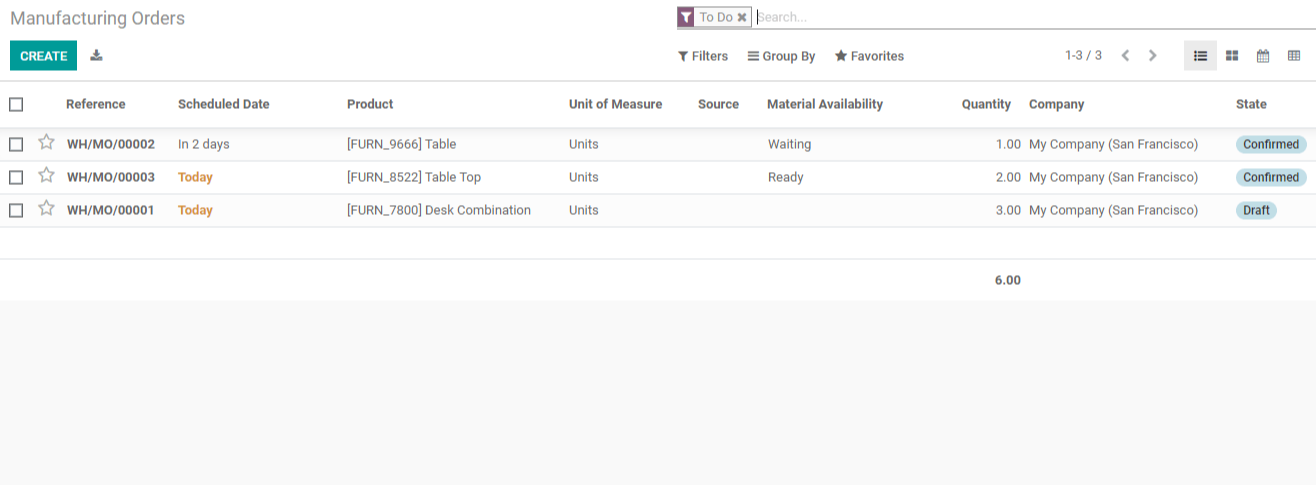
Task: Remove the To Do filter tag
Action: tap(742, 17)
